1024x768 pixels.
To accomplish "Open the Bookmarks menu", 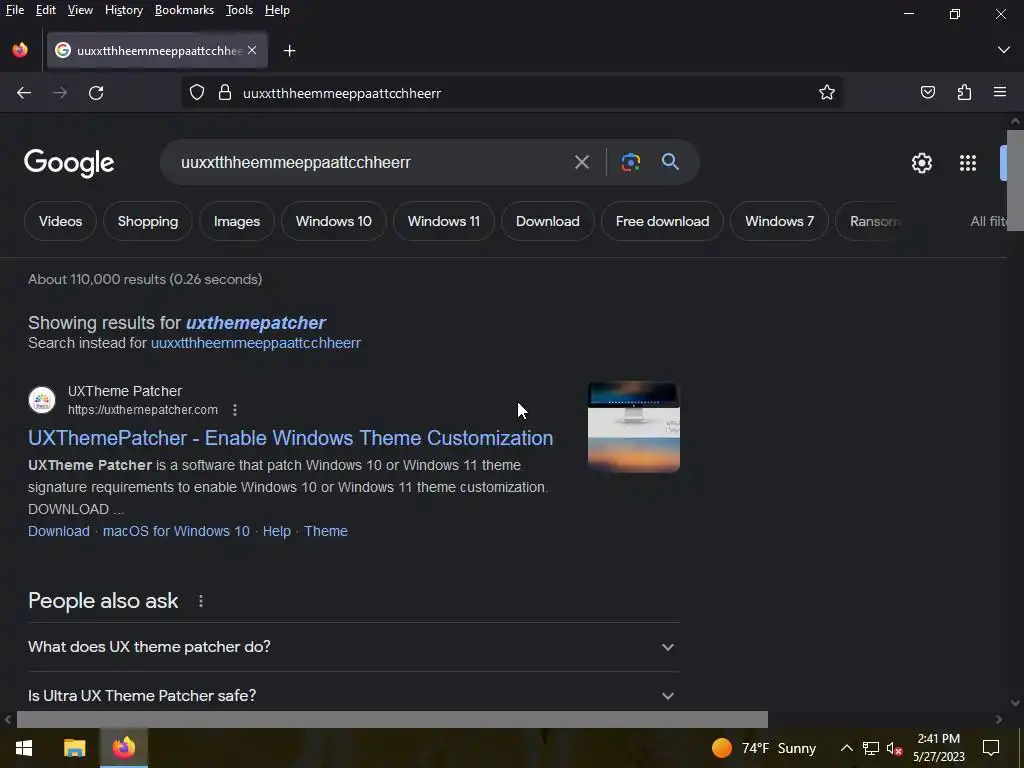I will coord(184,10).
